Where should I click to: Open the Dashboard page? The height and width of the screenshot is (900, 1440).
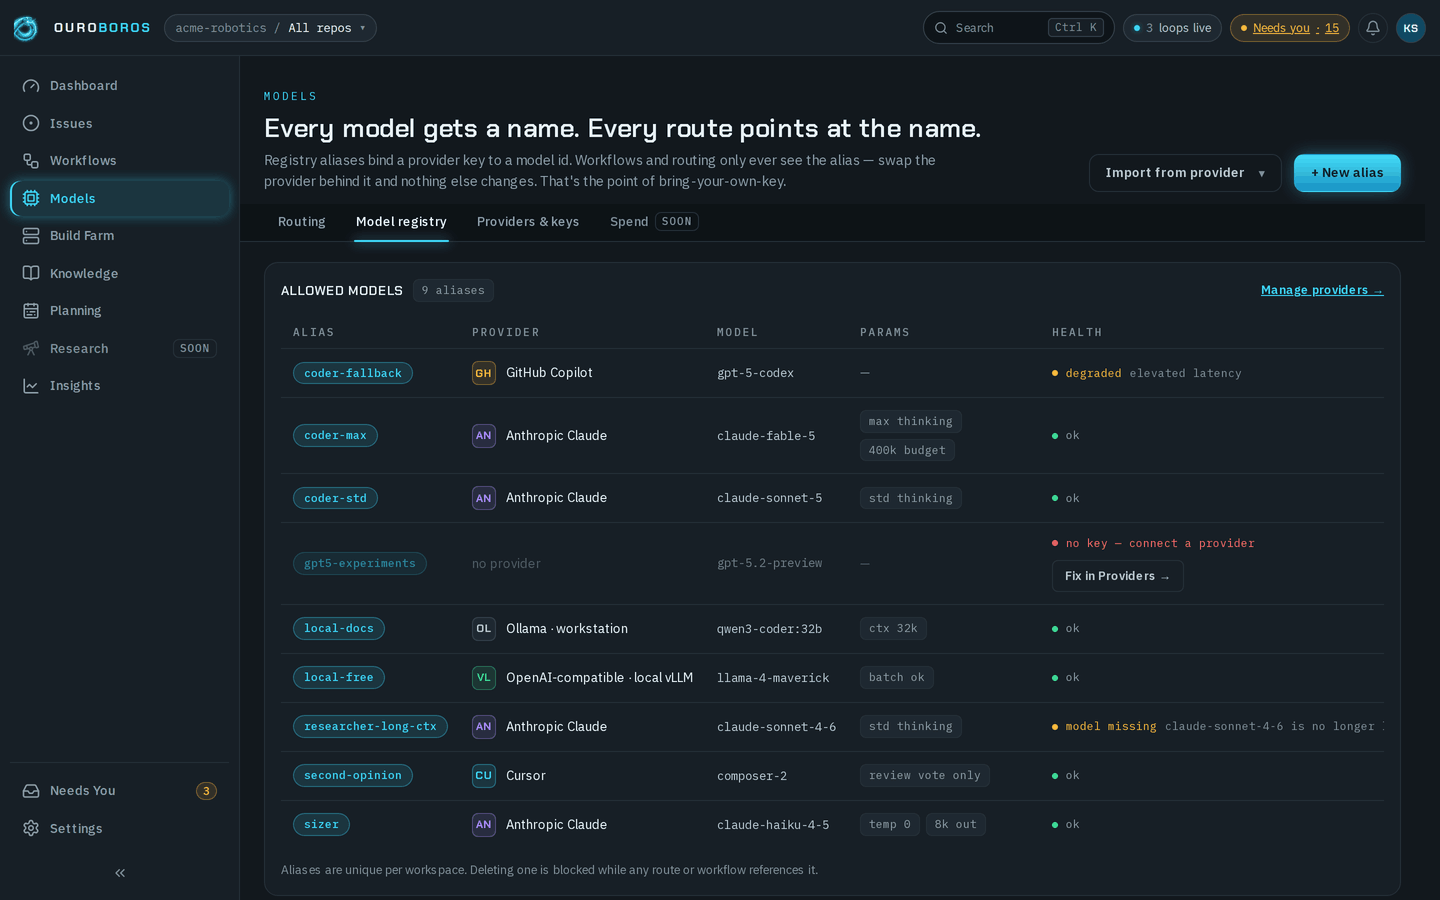click(x=120, y=86)
